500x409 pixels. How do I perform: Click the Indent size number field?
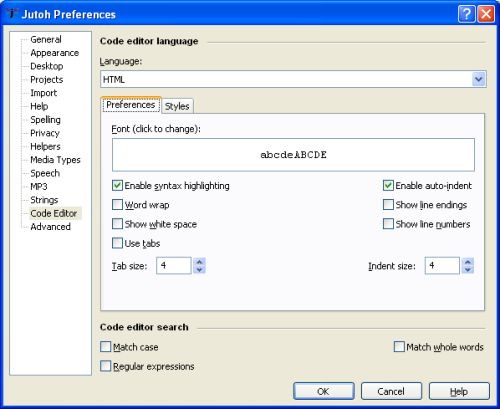[442, 266]
